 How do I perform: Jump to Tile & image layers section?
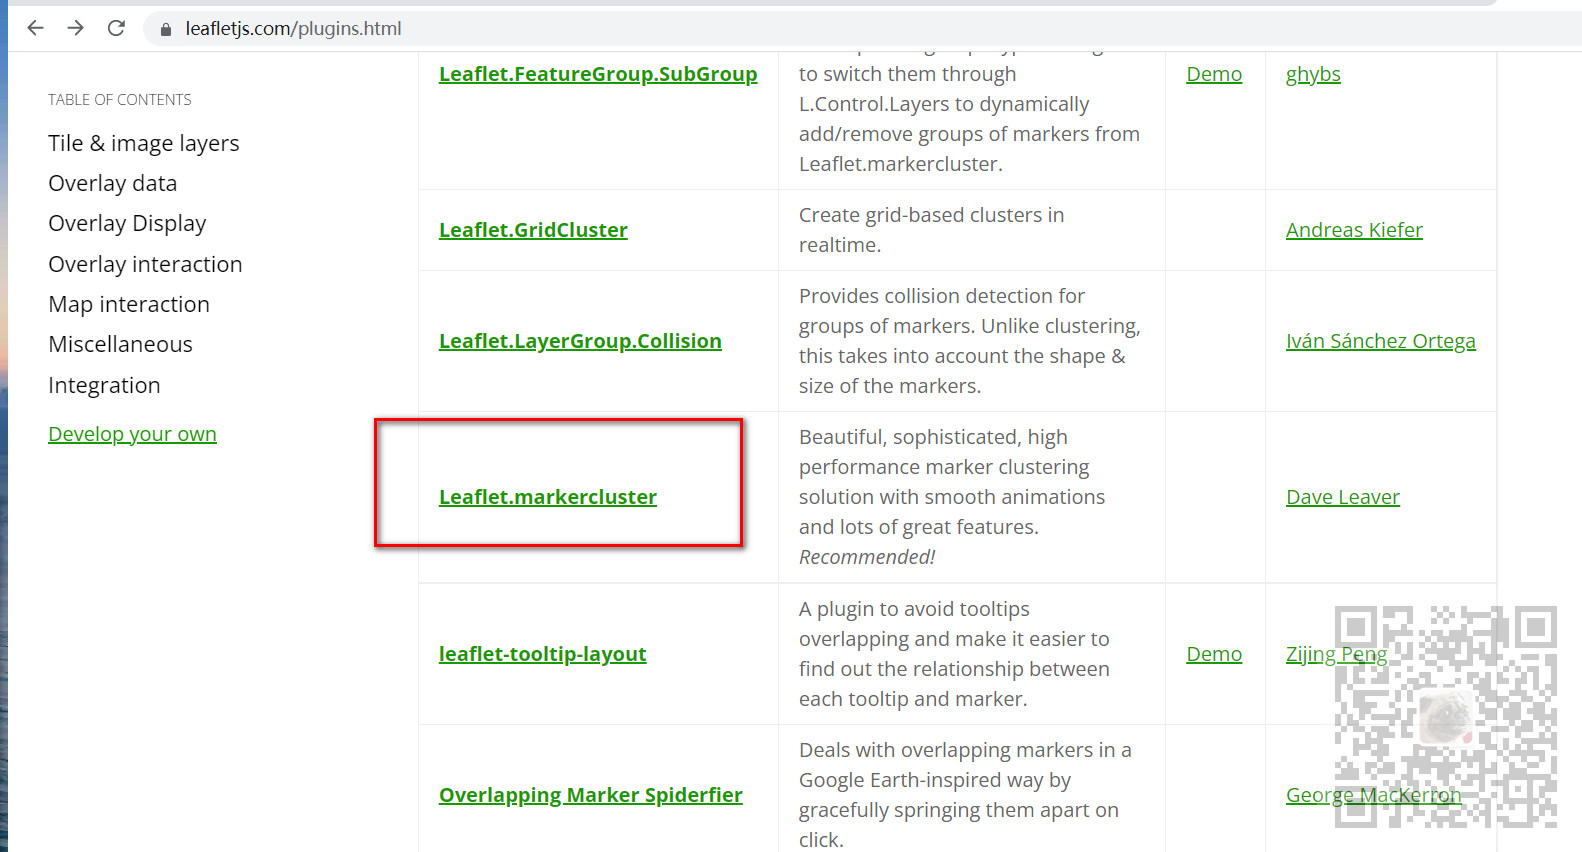[x=144, y=143]
